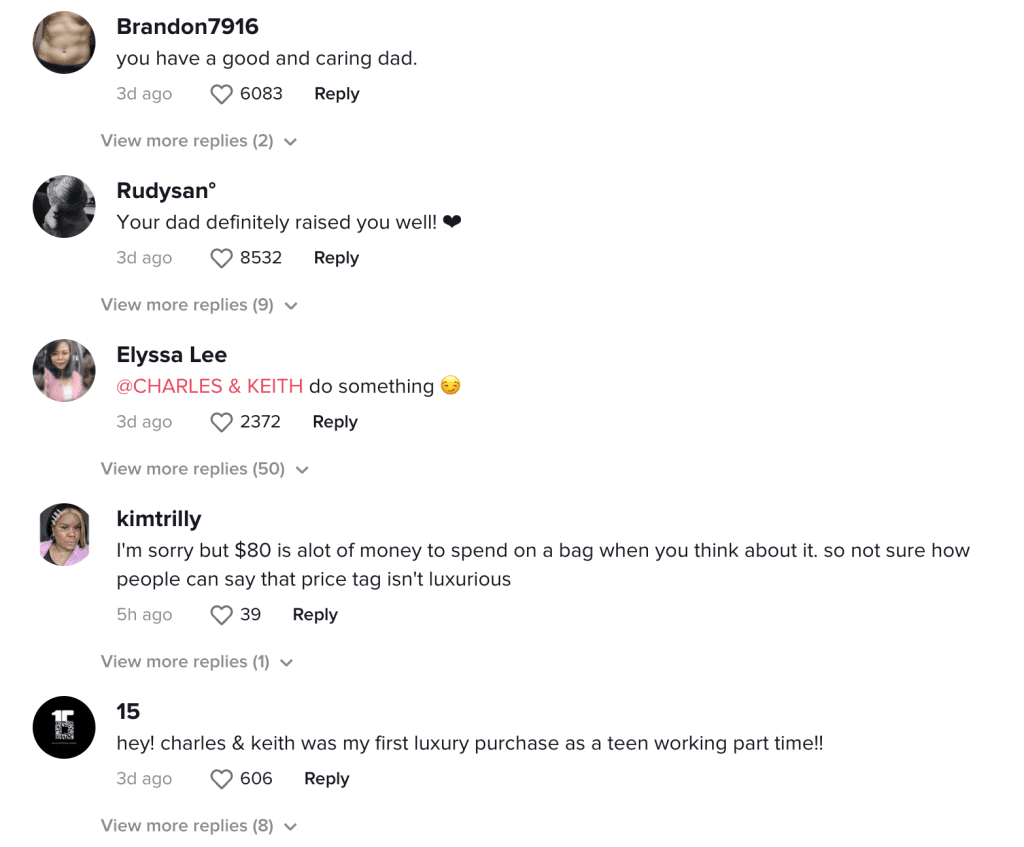Open the CHARLES & KEITH mention link
This screenshot has width=1024, height=847.
(x=210, y=386)
